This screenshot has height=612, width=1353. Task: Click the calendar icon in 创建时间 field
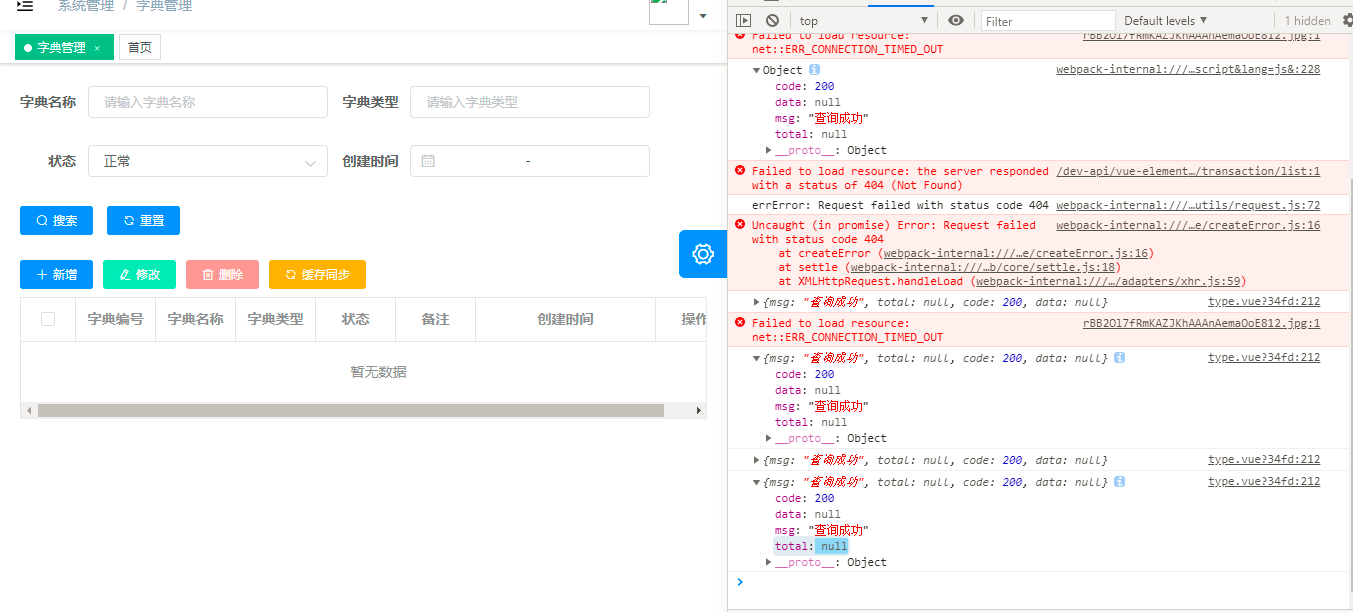[428, 161]
